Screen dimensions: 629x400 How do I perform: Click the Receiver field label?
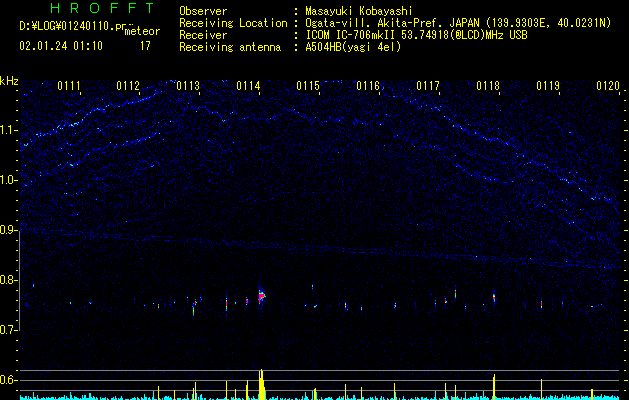(203, 35)
